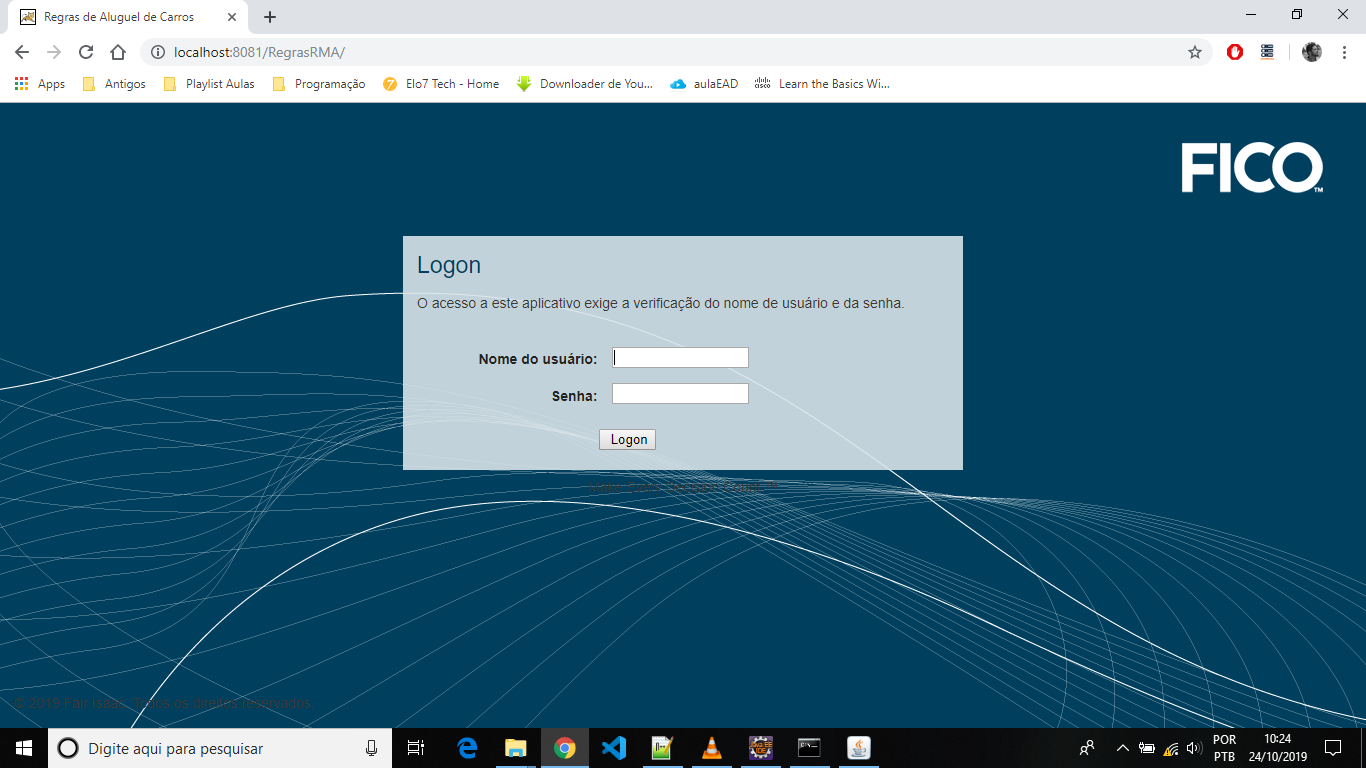This screenshot has width=1366, height=768.
Task: Click the browser reload button
Action: (x=85, y=52)
